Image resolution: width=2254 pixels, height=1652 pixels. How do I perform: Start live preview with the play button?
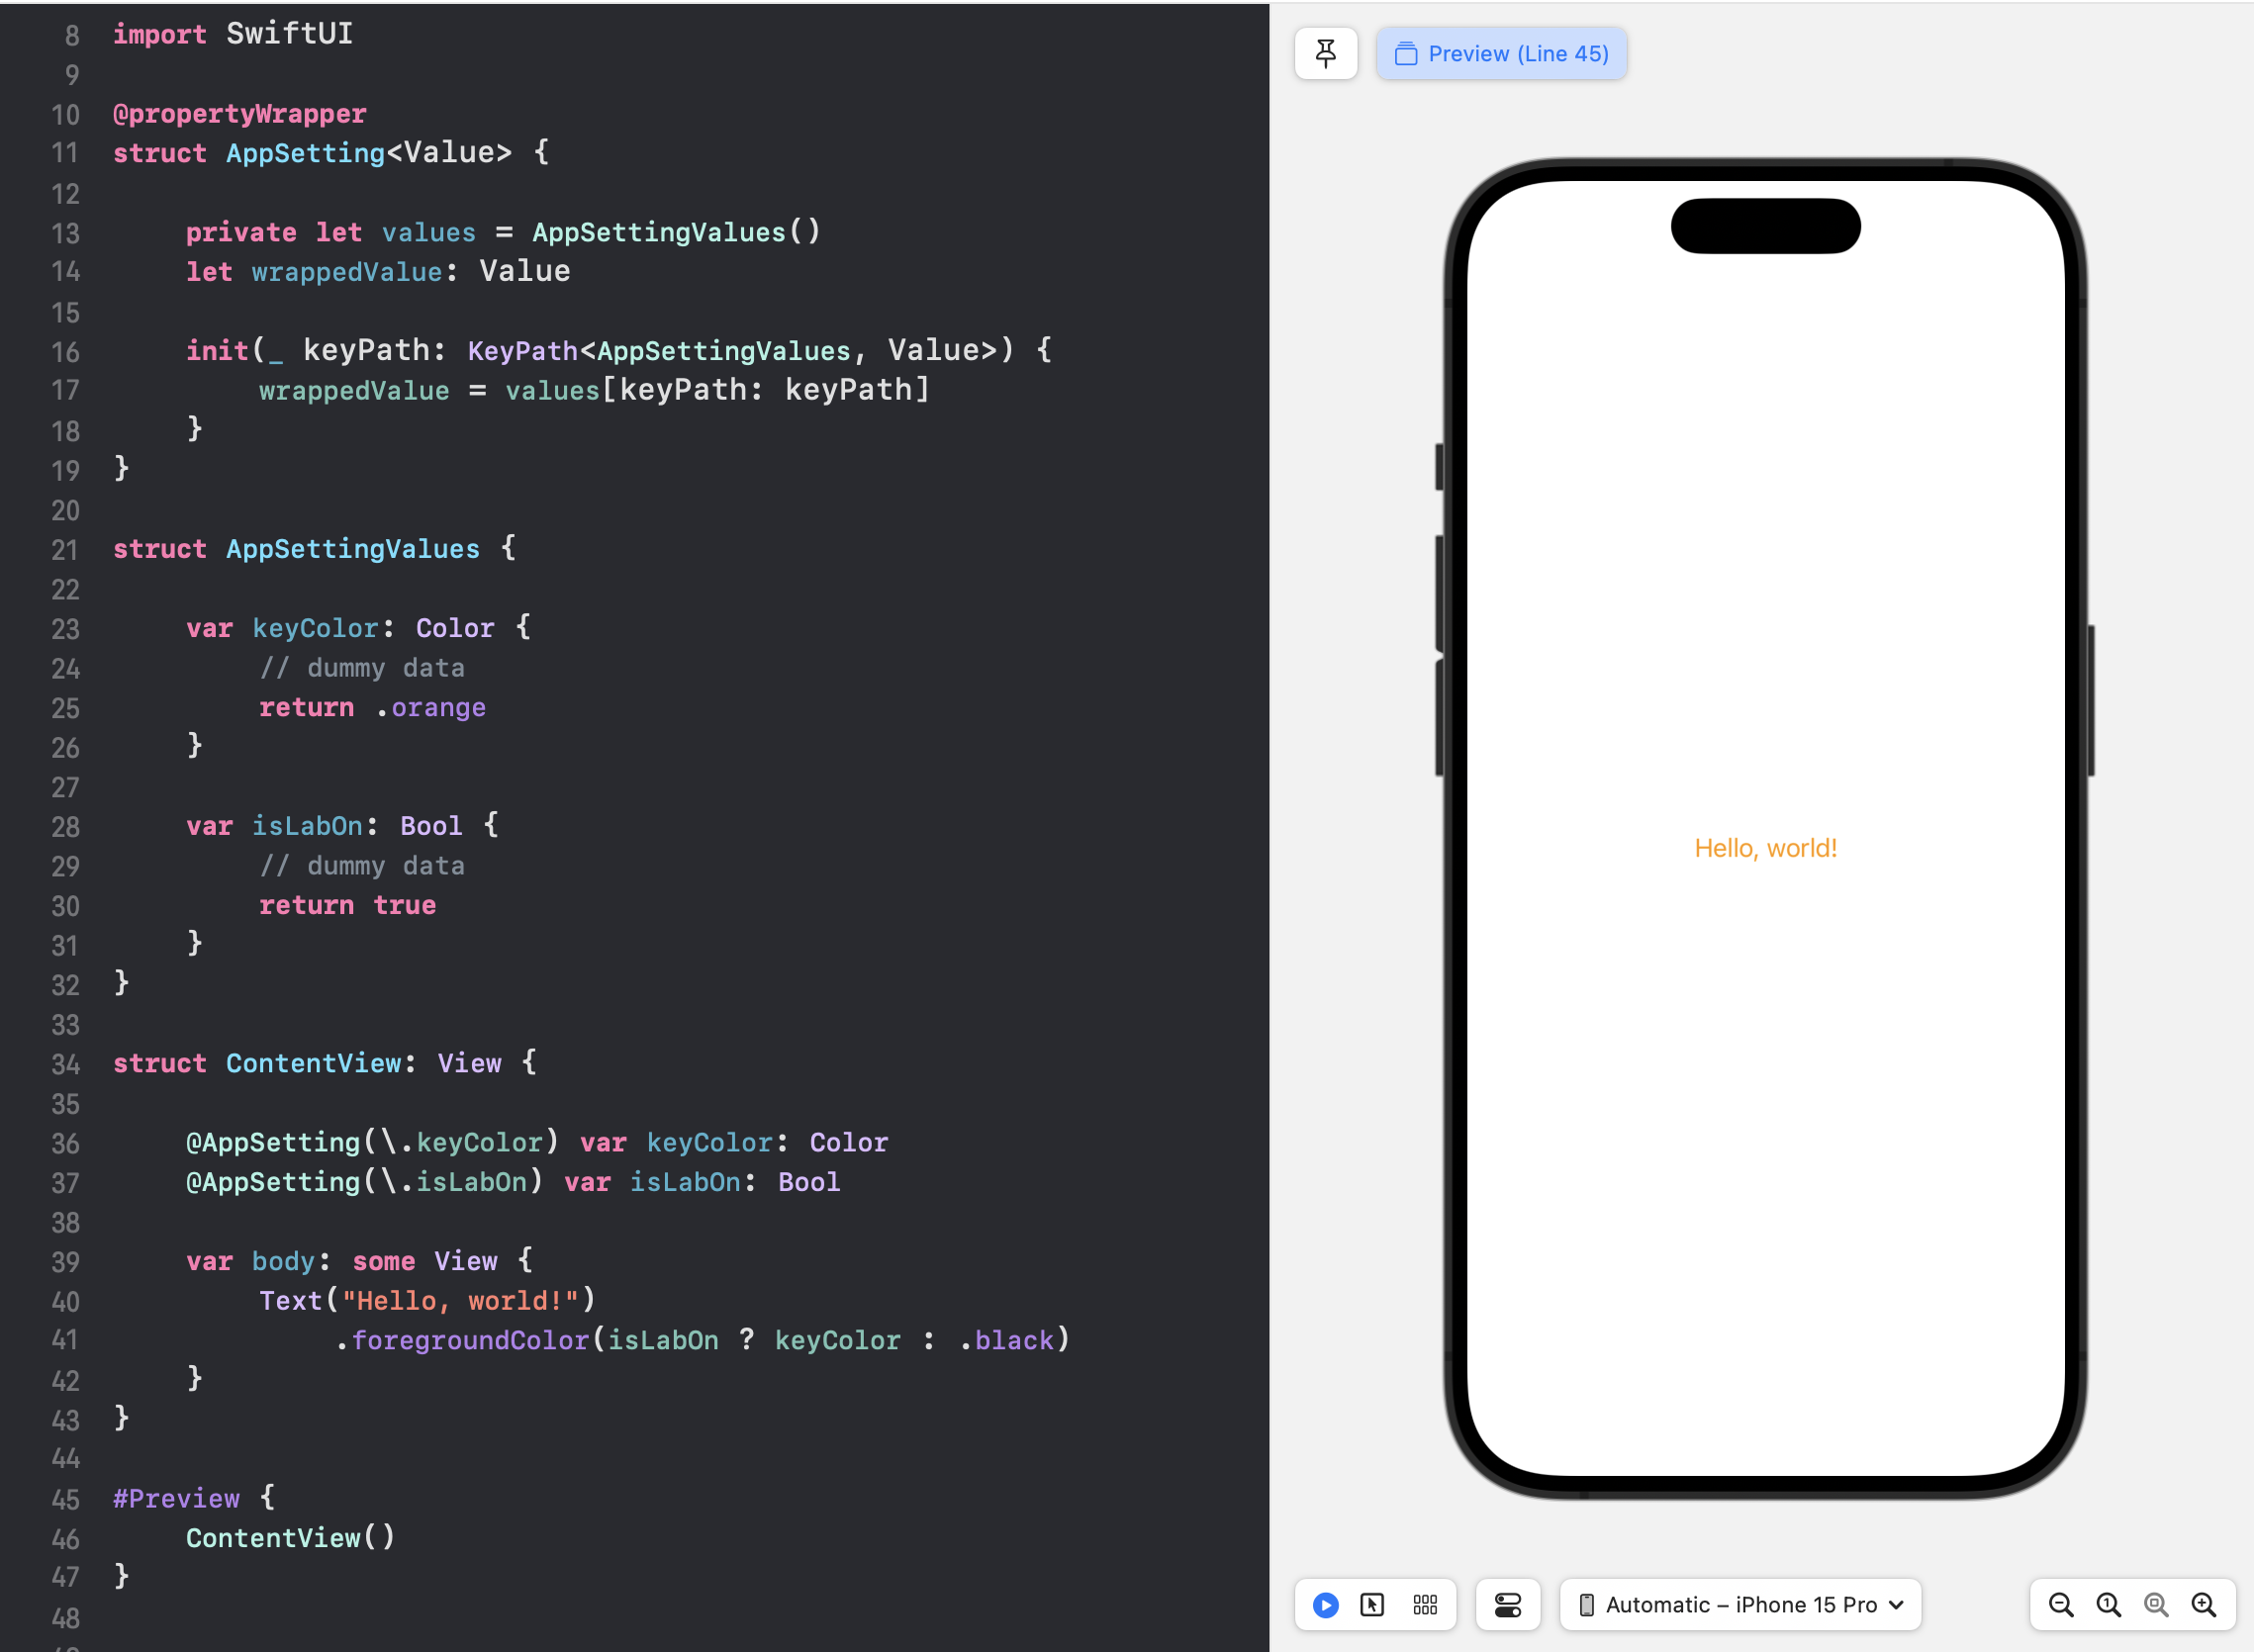(x=1325, y=1605)
